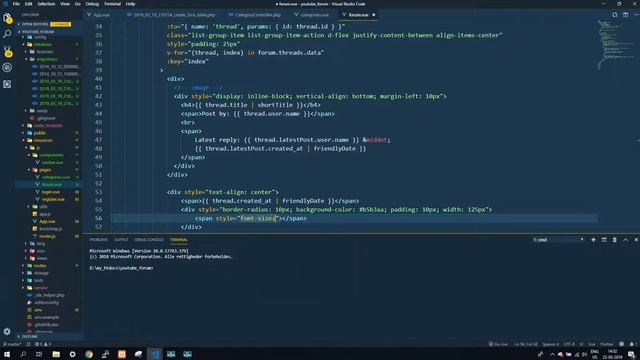The image size is (640, 360).
Task: Open Chrome from the Windows taskbar
Action: pyautogui.click(x=89, y=354)
